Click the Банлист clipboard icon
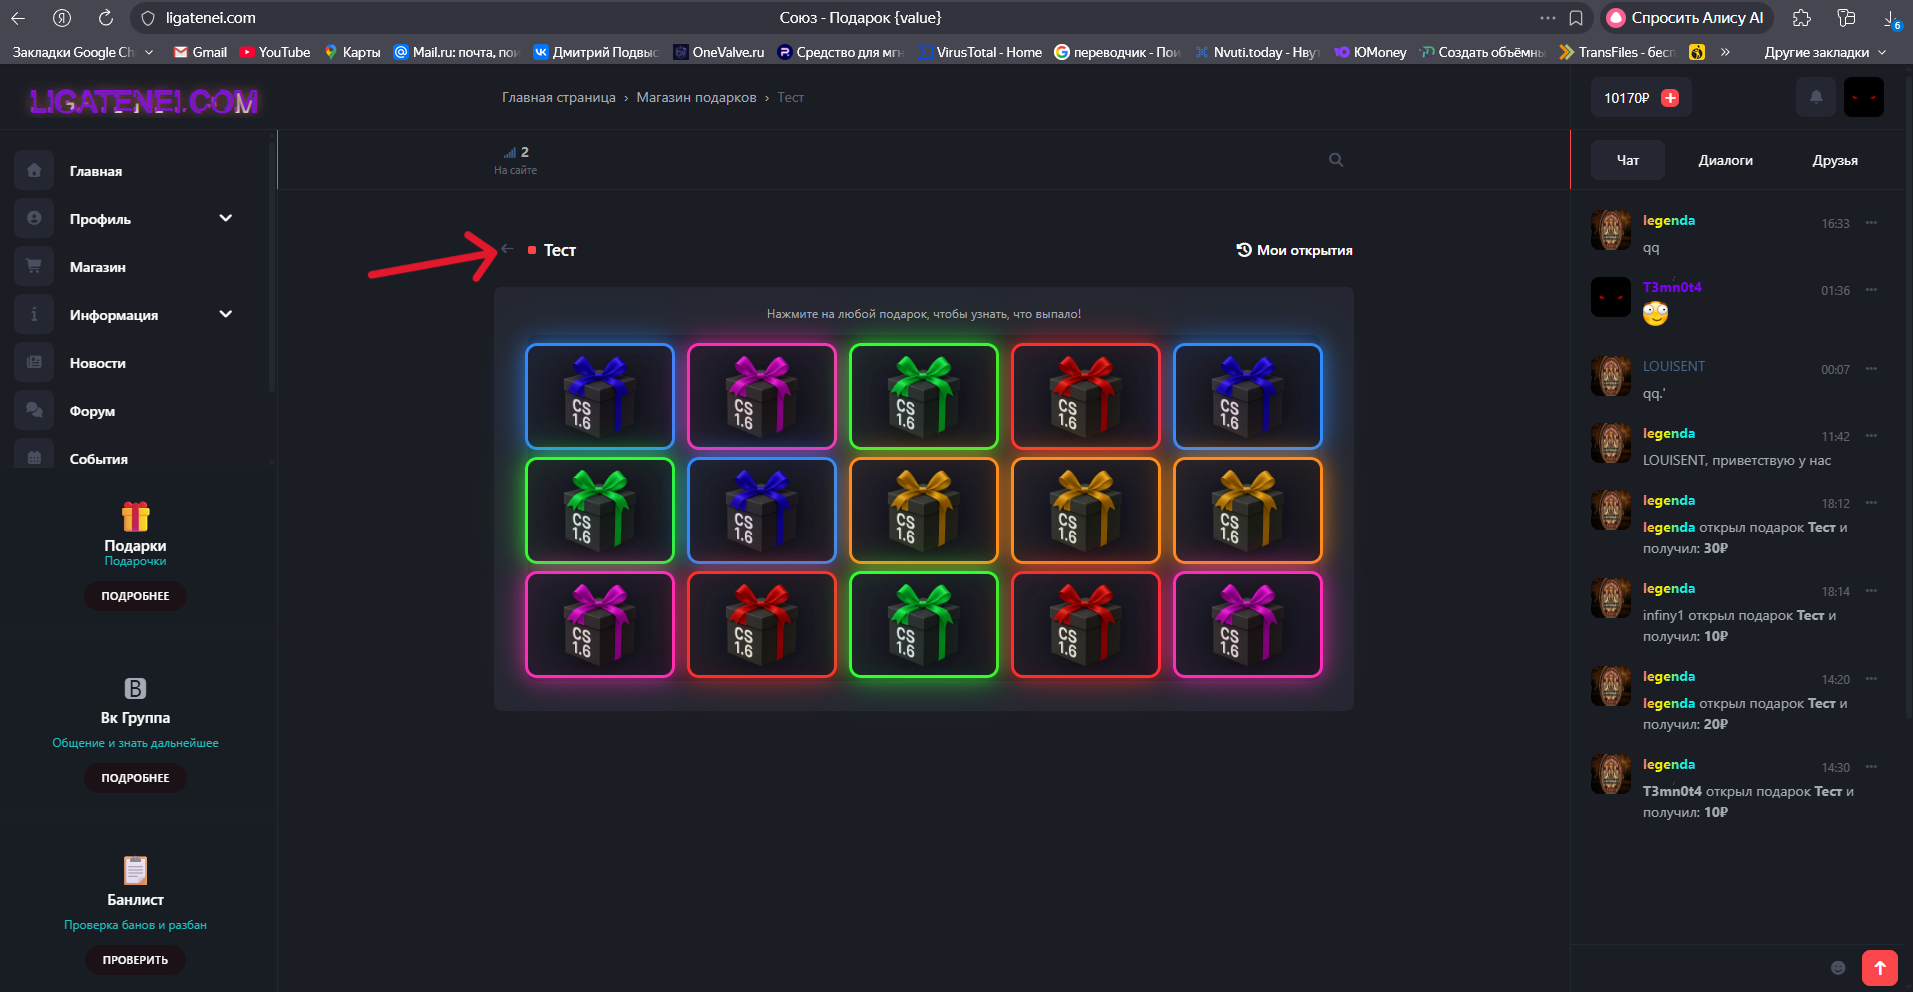Image resolution: width=1913 pixels, height=992 pixels. point(135,870)
